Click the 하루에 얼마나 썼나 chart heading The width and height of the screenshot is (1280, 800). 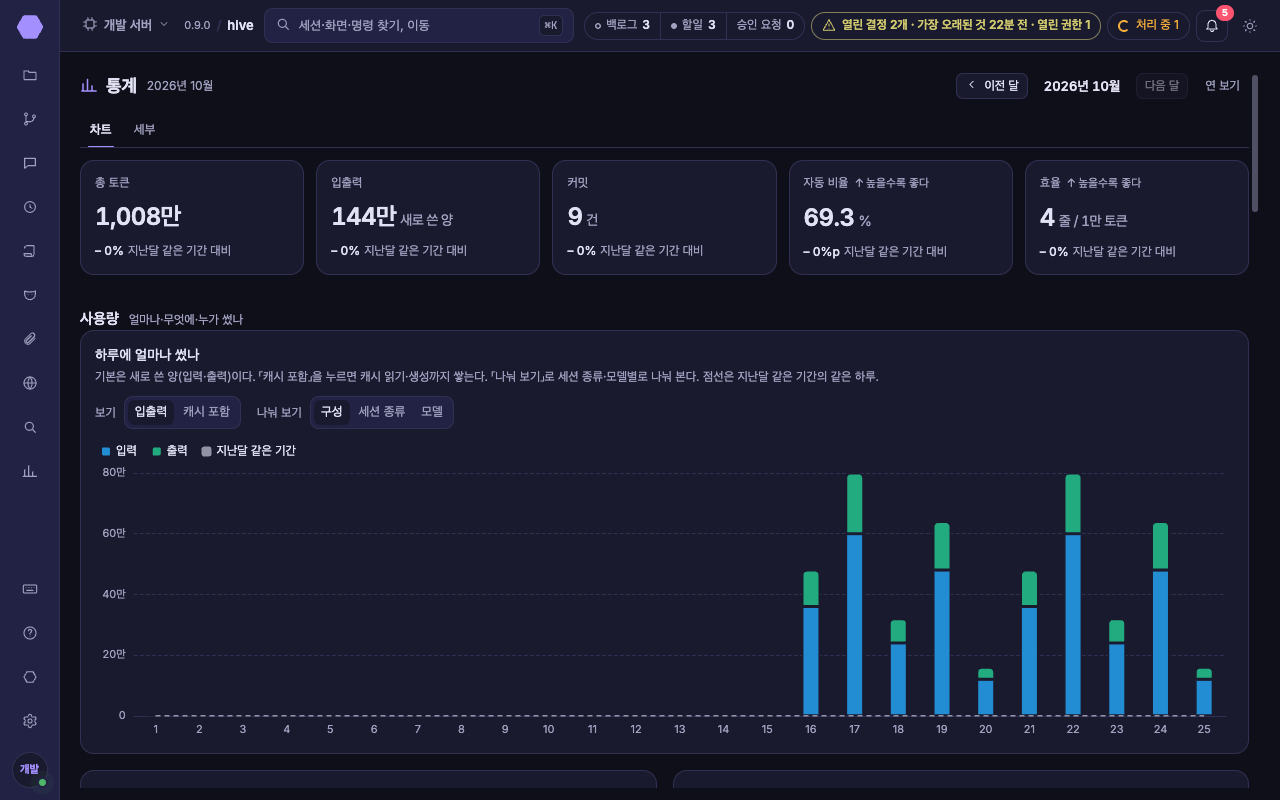tap(147, 355)
